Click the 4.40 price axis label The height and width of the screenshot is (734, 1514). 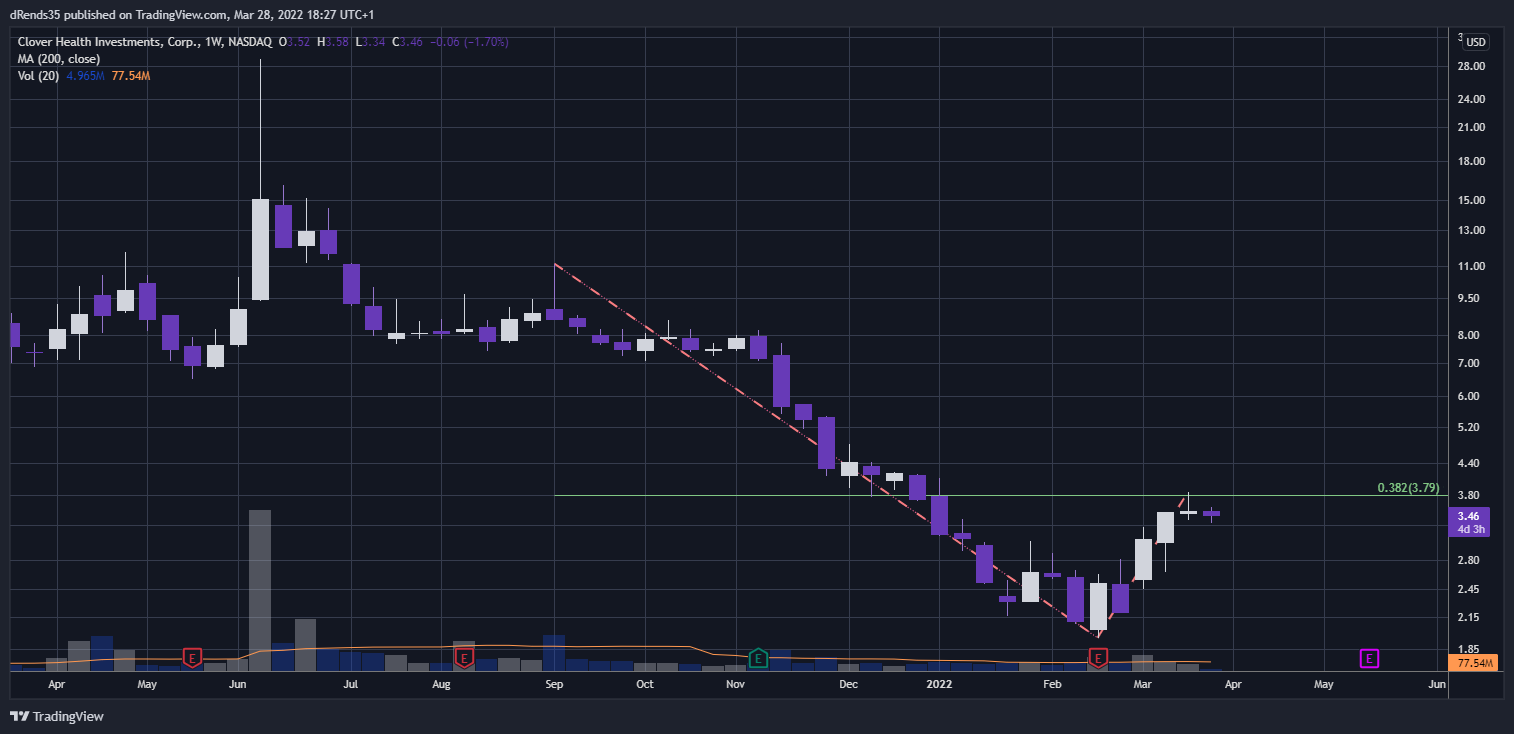point(1470,463)
